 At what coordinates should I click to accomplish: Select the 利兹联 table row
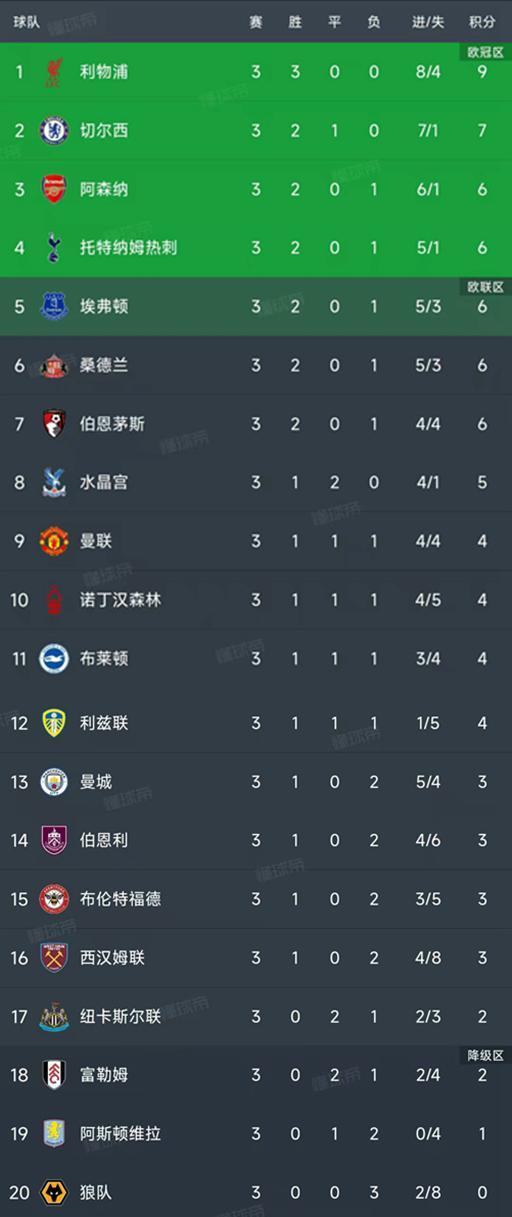click(x=256, y=722)
